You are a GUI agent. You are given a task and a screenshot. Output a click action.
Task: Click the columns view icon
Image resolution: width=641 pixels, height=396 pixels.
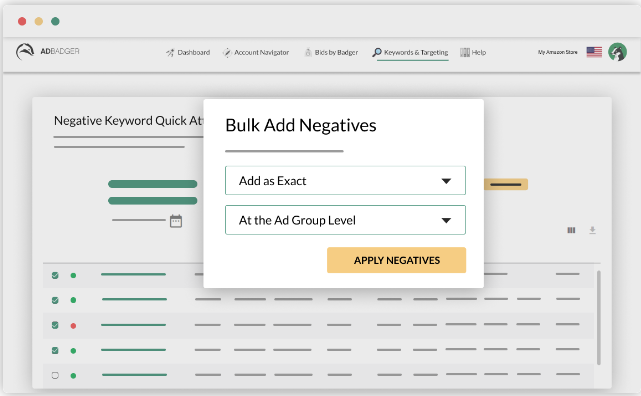[x=571, y=230]
